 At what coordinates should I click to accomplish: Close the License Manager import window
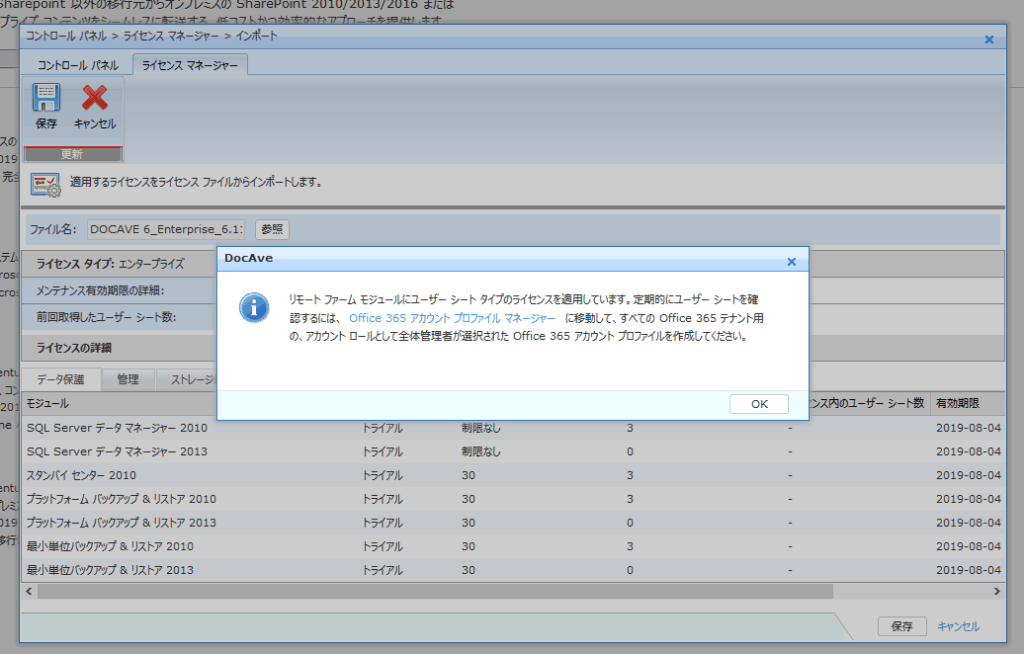(x=989, y=39)
